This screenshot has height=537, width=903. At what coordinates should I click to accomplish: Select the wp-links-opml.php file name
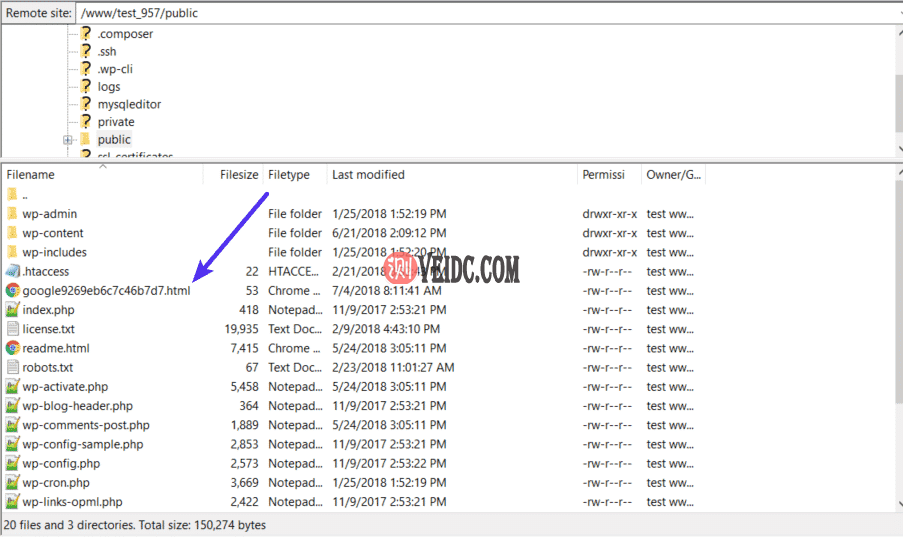click(x=73, y=502)
